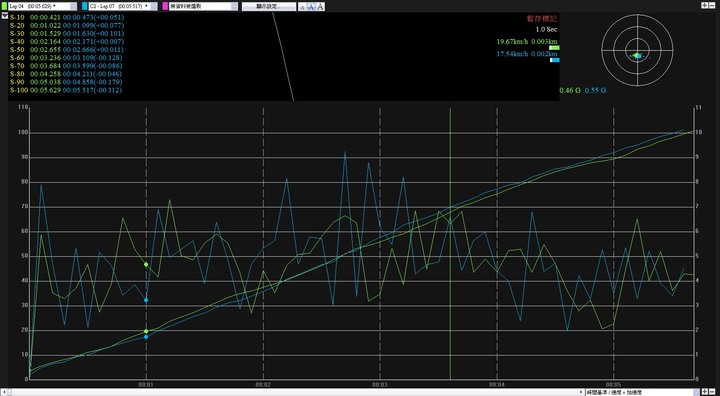
Task: Click the 00:05 time axis label
Action: [613, 384]
